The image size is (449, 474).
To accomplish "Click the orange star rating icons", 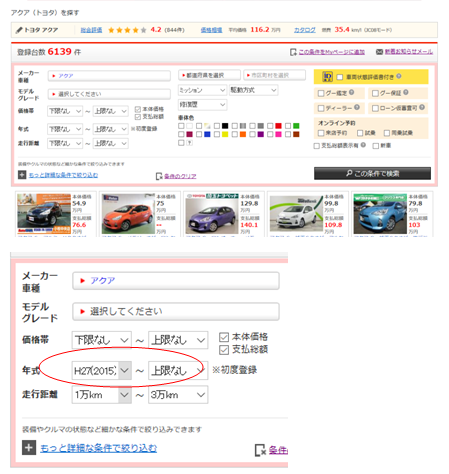I will [x=127, y=30].
